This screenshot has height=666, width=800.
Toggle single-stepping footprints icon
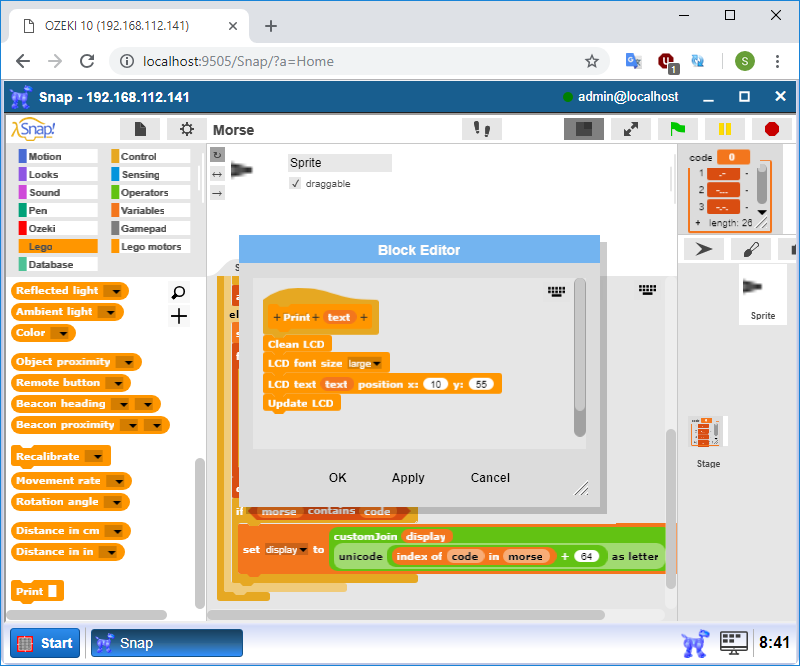click(x=482, y=129)
